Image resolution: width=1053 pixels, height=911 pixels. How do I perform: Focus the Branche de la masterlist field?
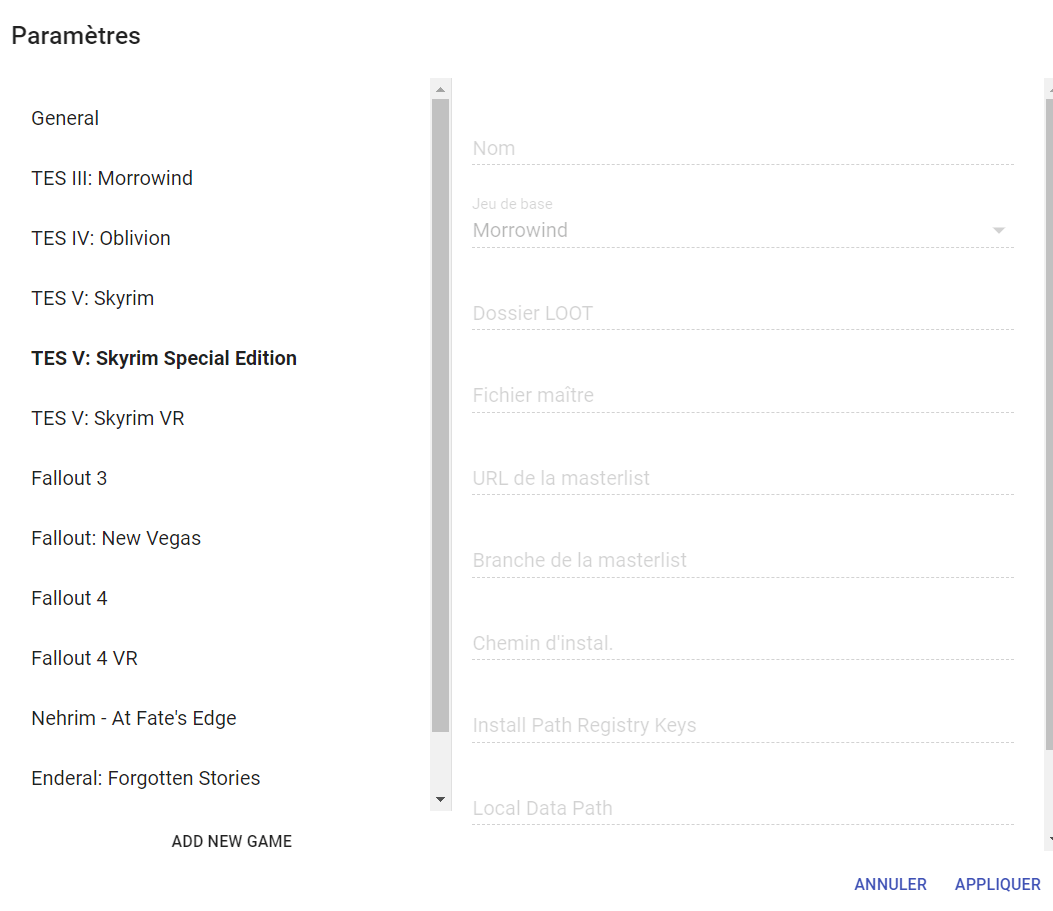[743, 561]
